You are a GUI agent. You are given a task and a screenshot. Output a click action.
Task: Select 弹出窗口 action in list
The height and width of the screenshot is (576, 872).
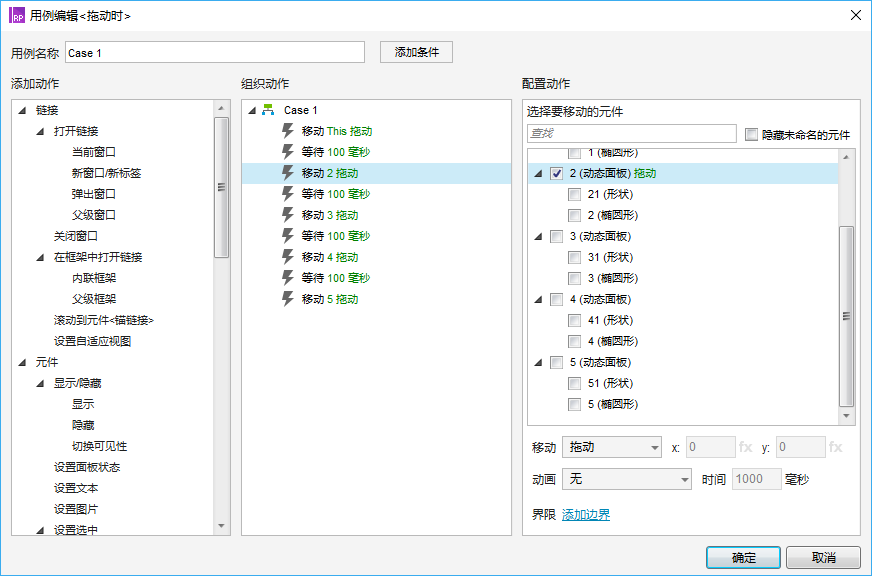[94, 194]
